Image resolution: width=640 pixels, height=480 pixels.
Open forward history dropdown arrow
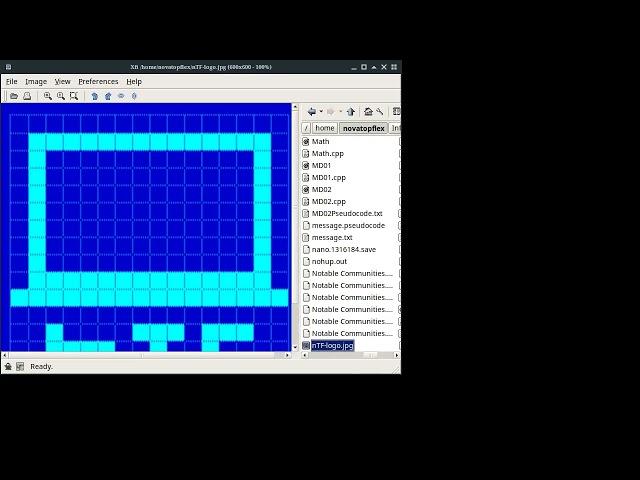[341, 111]
